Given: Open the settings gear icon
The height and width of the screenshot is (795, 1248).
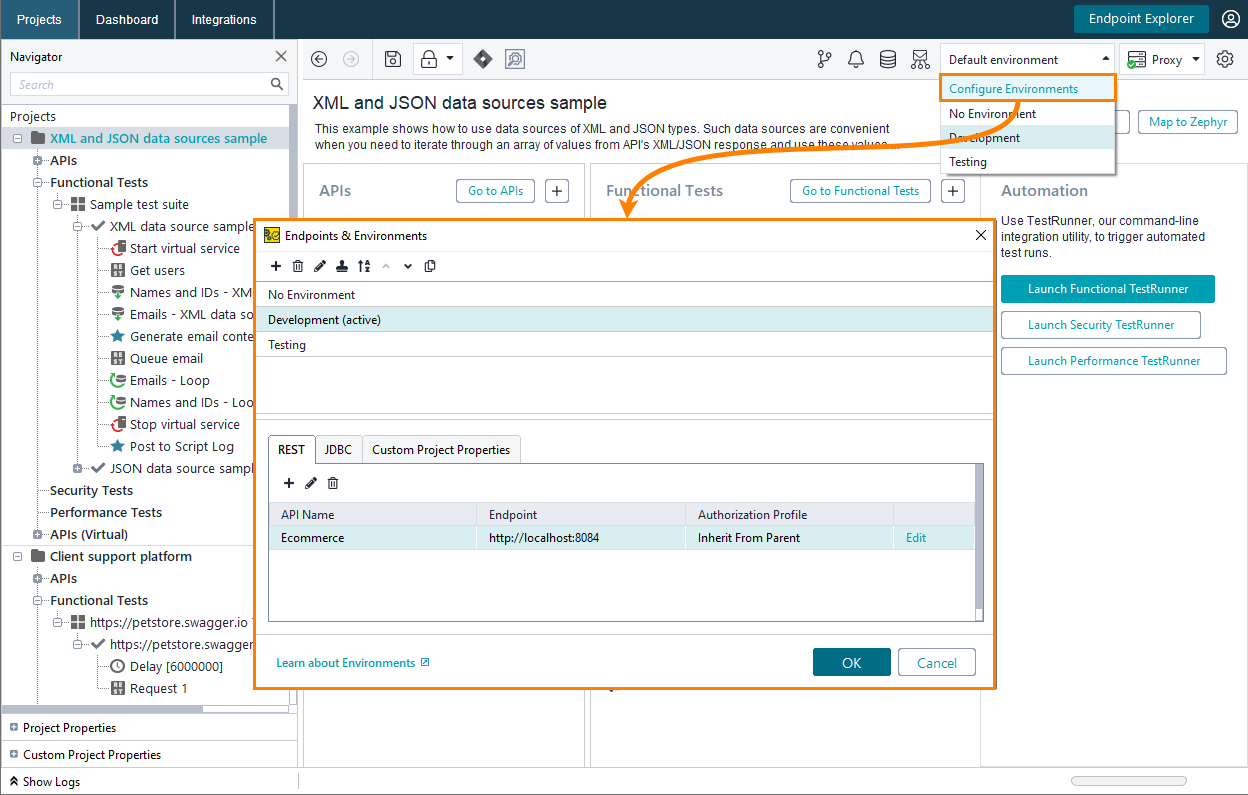Looking at the screenshot, I should (1225, 60).
